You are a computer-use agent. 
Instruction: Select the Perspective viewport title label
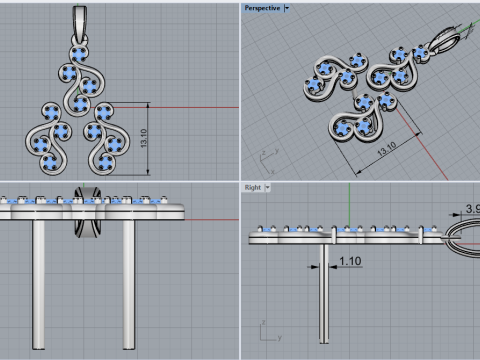[262, 8]
